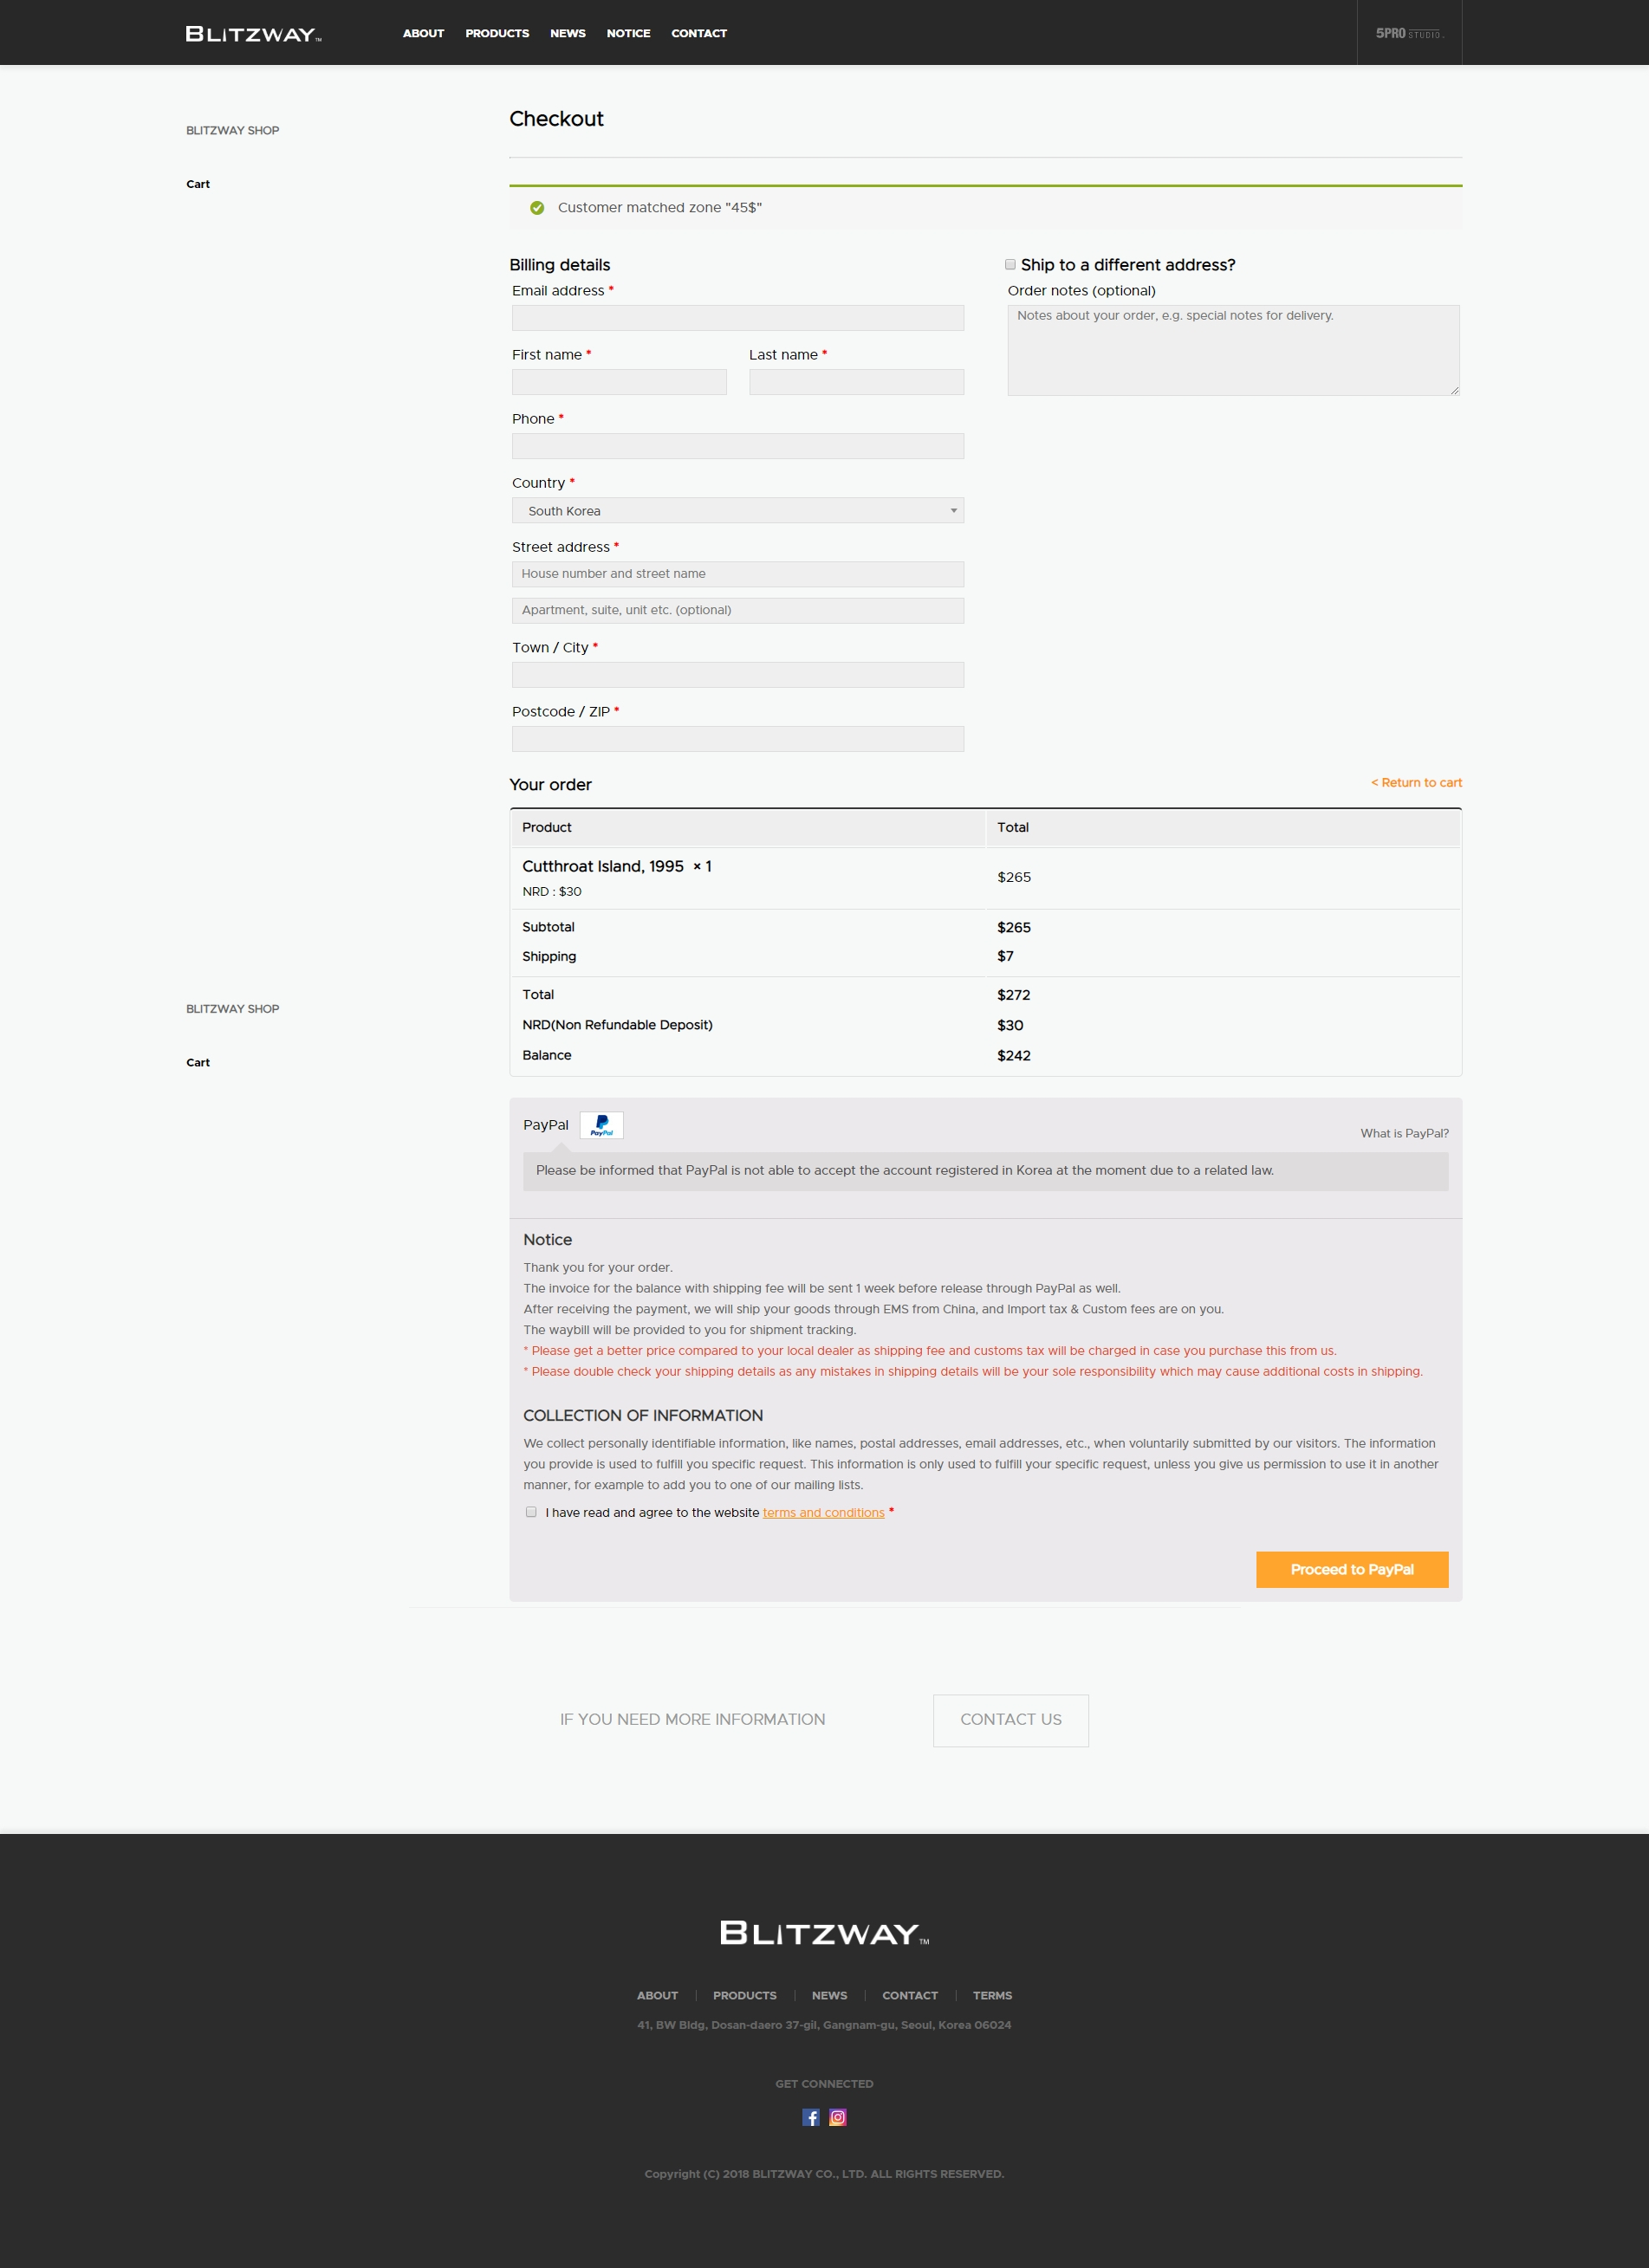Focus the Apartment, suite, unit field
The image size is (1649, 2268).
pos(738,610)
